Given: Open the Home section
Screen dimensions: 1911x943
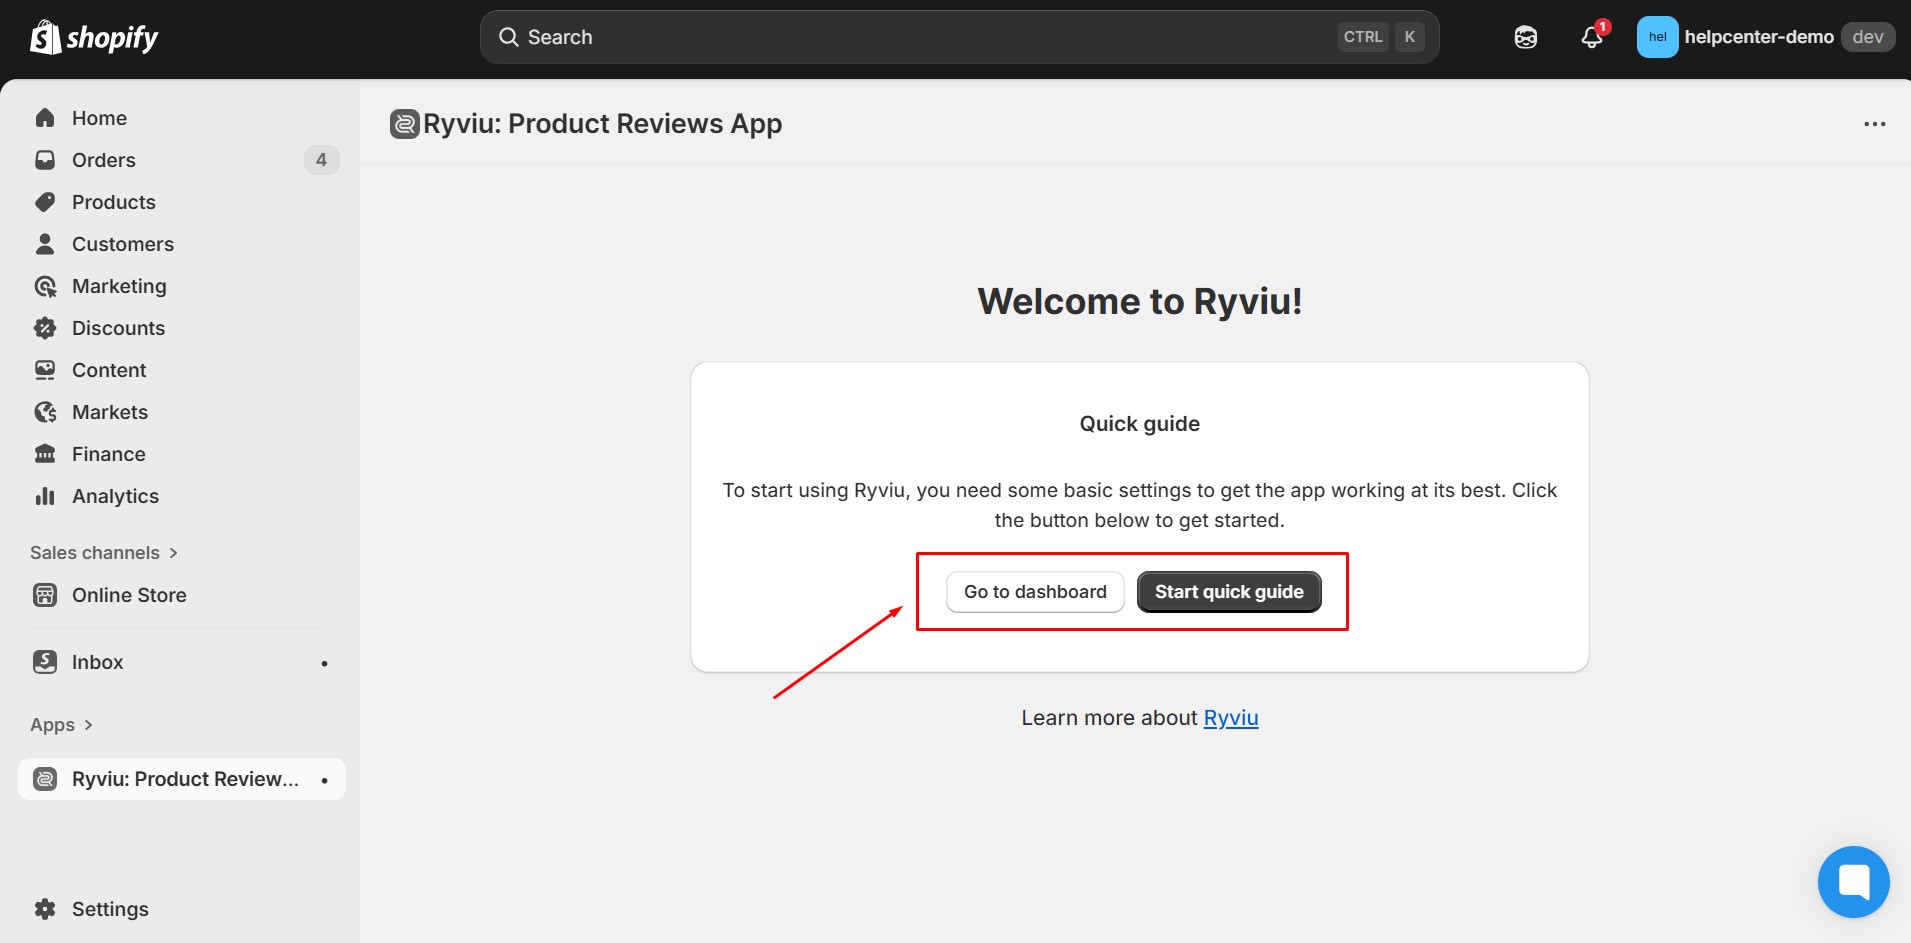Looking at the screenshot, I should [98, 117].
